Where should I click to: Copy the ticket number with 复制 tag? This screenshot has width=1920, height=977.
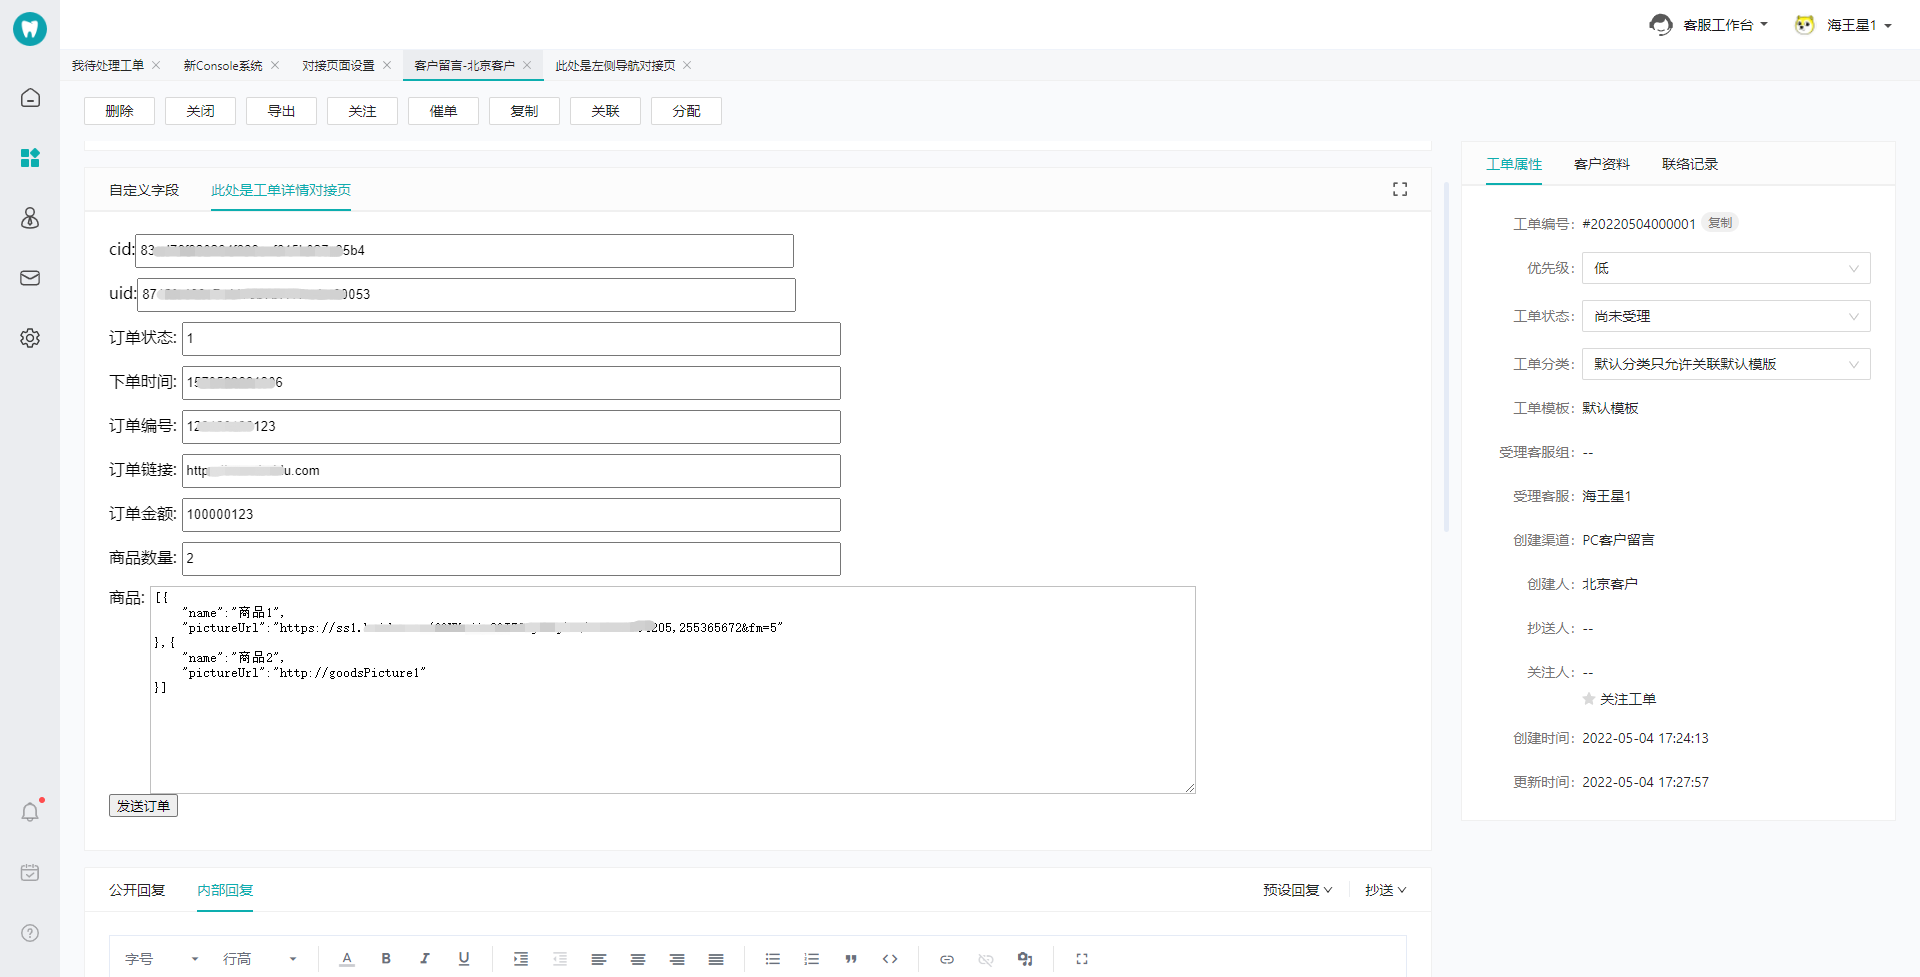[1720, 223]
